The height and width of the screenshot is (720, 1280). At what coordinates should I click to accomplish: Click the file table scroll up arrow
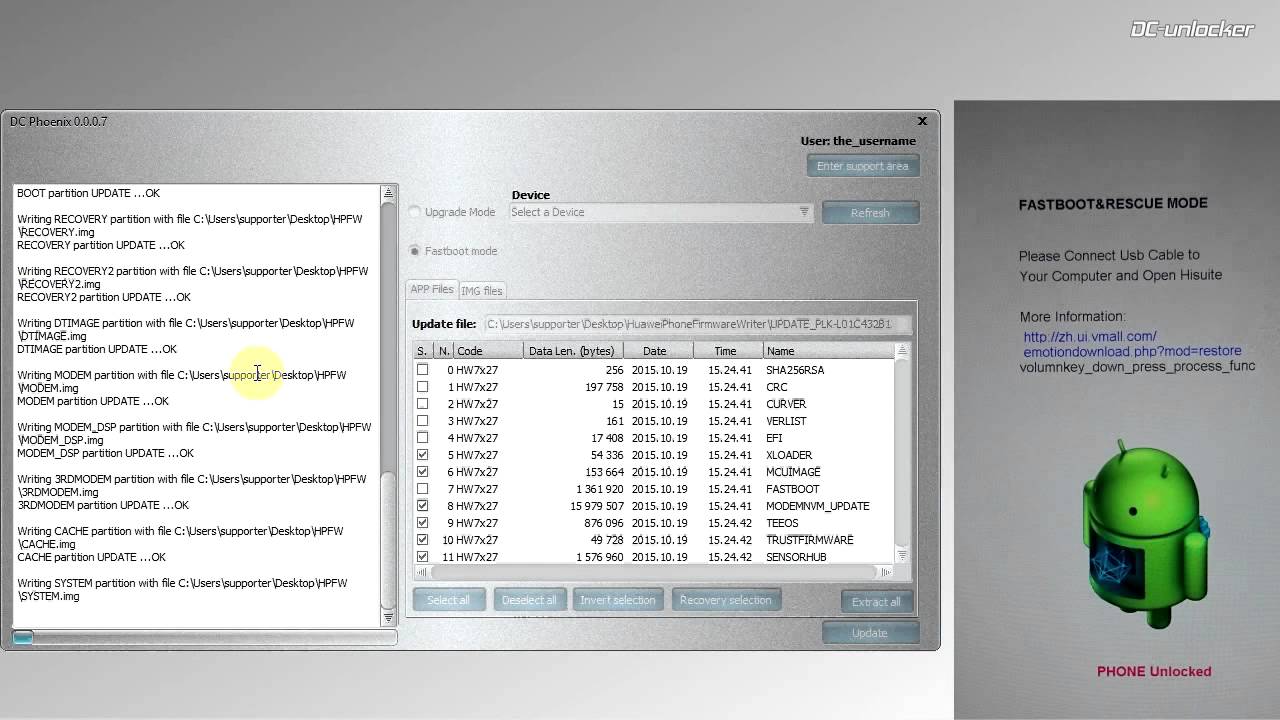click(902, 351)
